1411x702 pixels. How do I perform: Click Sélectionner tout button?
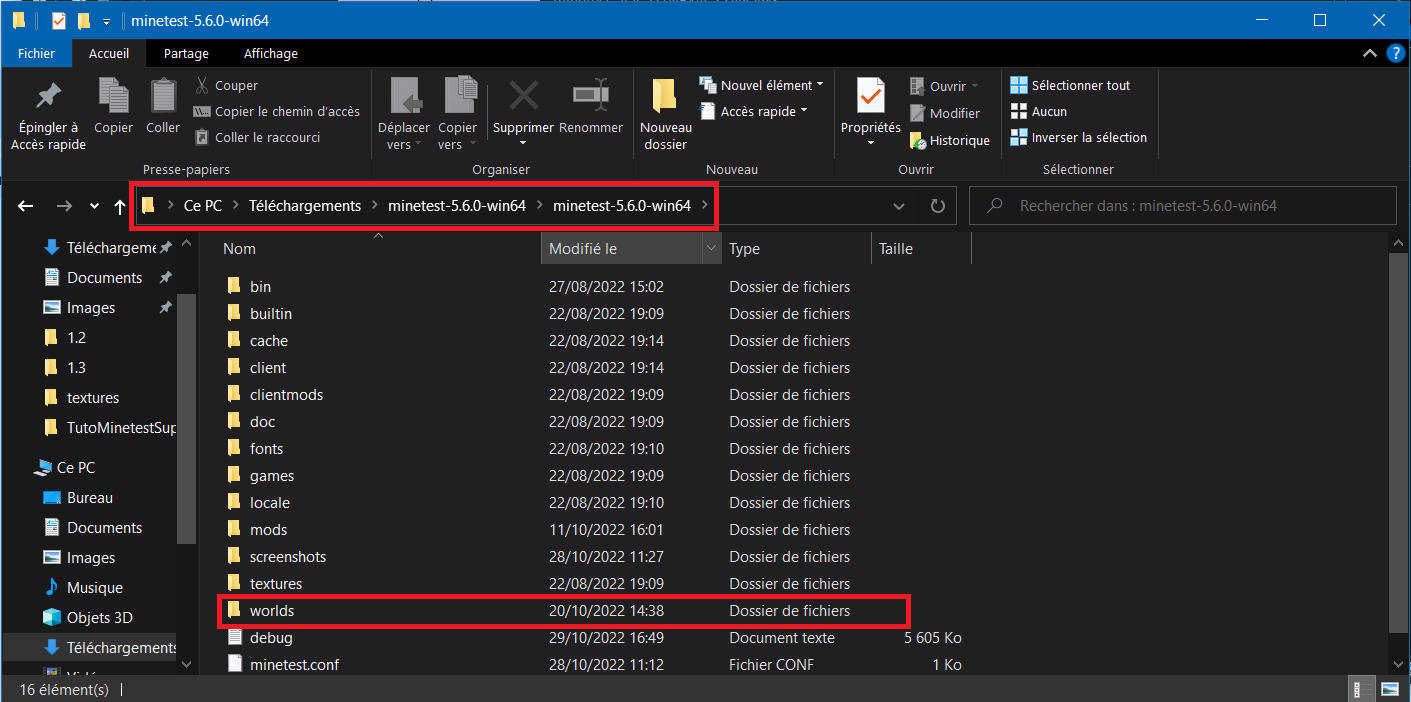(x=1080, y=85)
